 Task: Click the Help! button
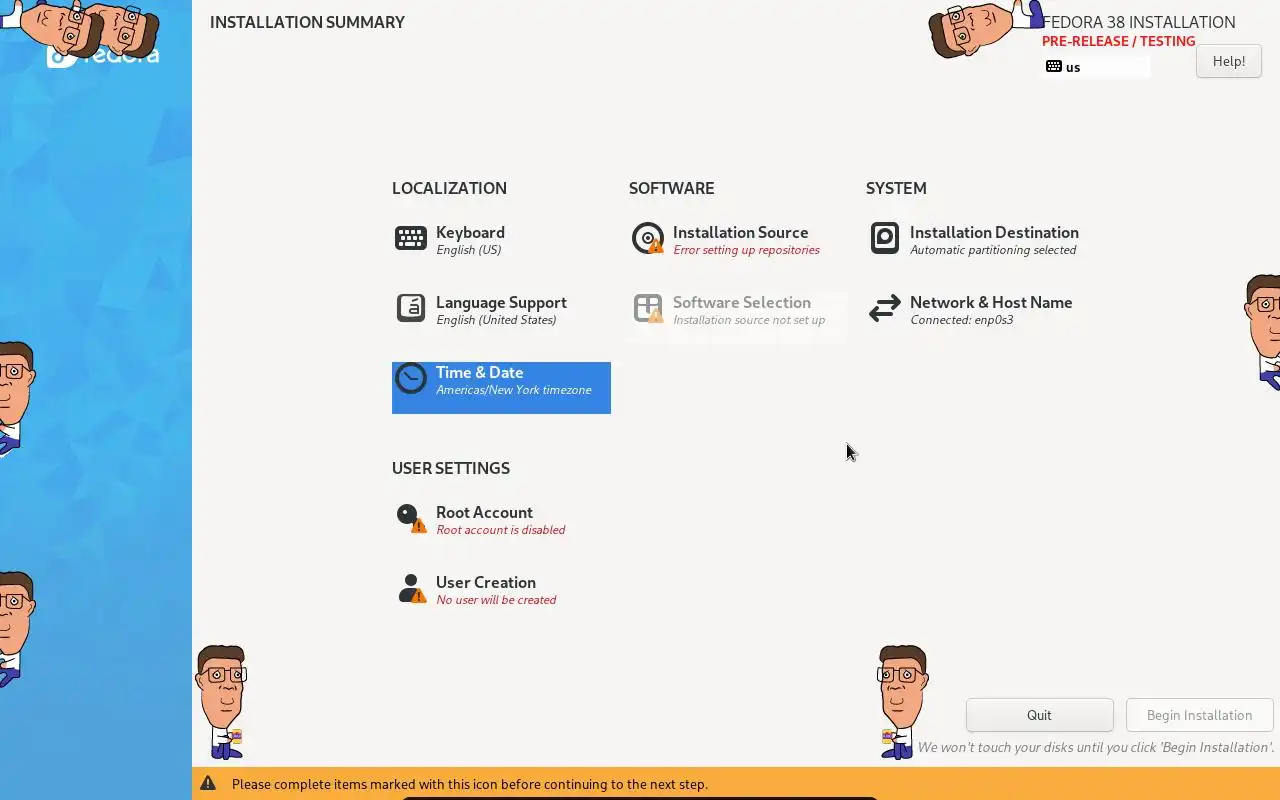tap(1228, 61)
